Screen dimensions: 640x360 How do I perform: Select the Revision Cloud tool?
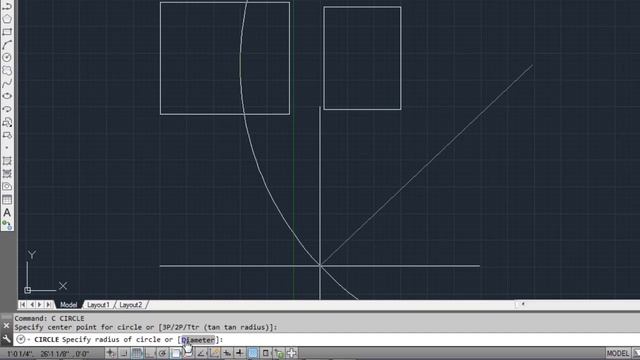(7, 71)
